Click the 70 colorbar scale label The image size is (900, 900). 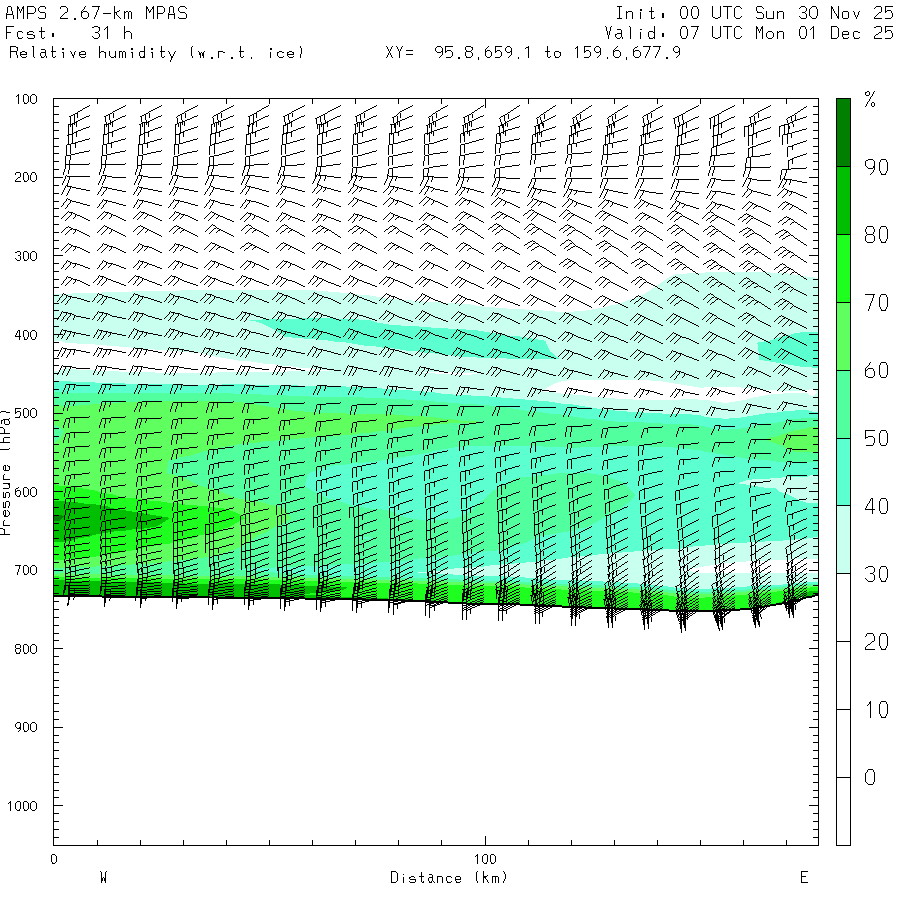click(x=876, y=302)
